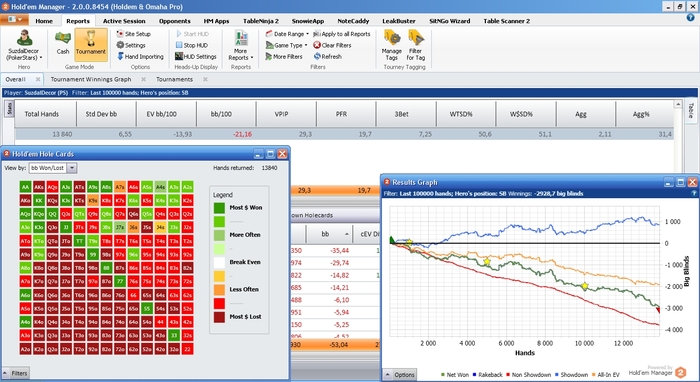Expand Filters in Hole Cards window

[16, 374]
